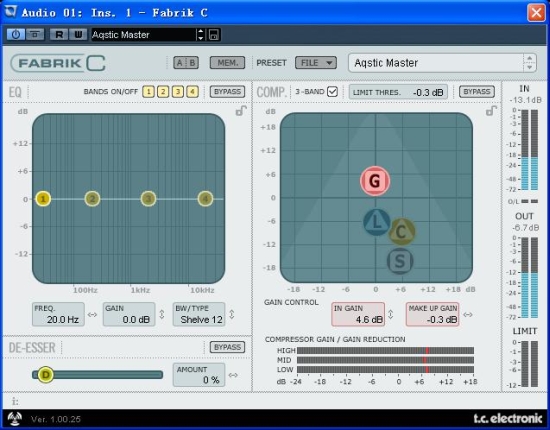Click vertical arrows beside EQ GAIN
The width and height of the screenshot is (550, 430).
[x=162, y=314]
